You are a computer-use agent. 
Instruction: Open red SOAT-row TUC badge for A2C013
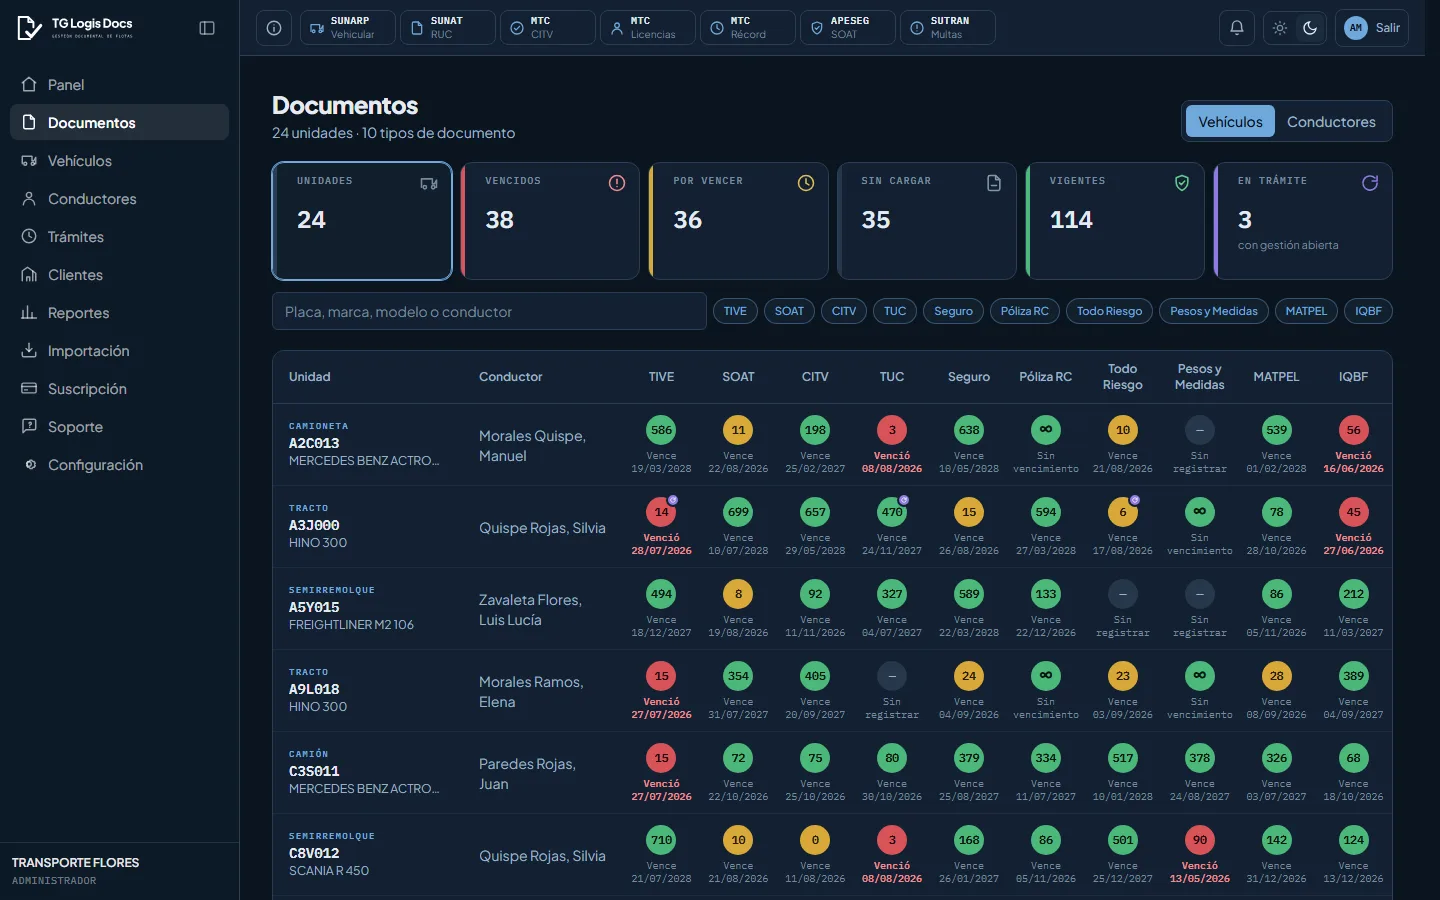click(x=892, y=430)
